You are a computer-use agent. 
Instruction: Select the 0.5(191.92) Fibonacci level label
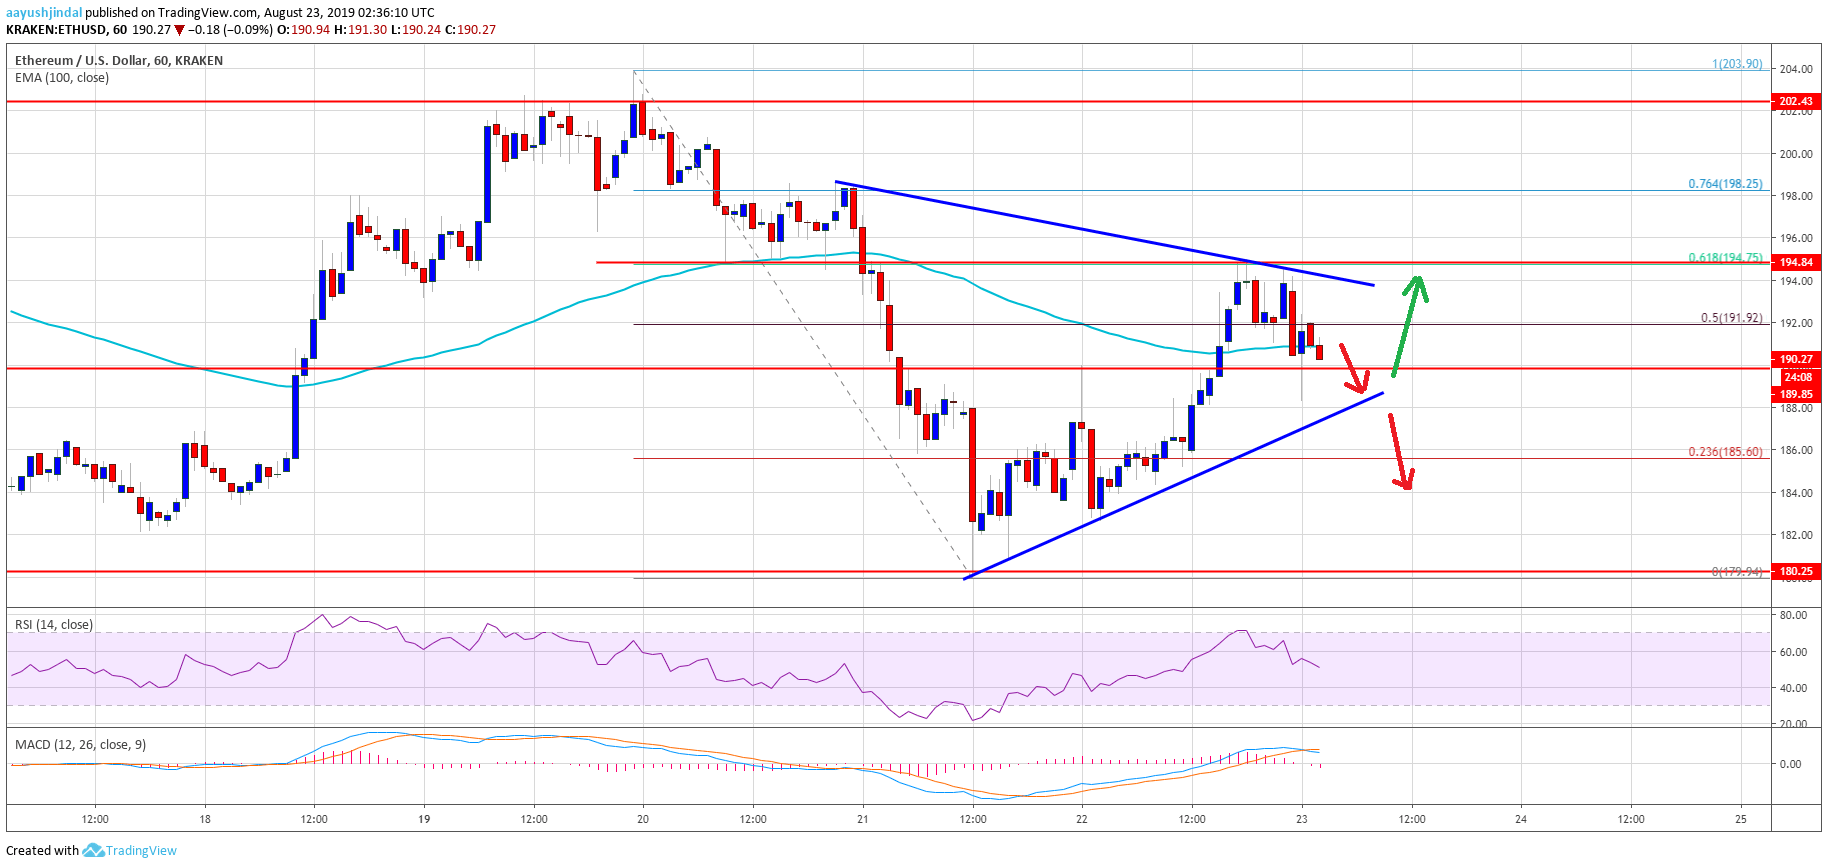(x=1732, y=318)
